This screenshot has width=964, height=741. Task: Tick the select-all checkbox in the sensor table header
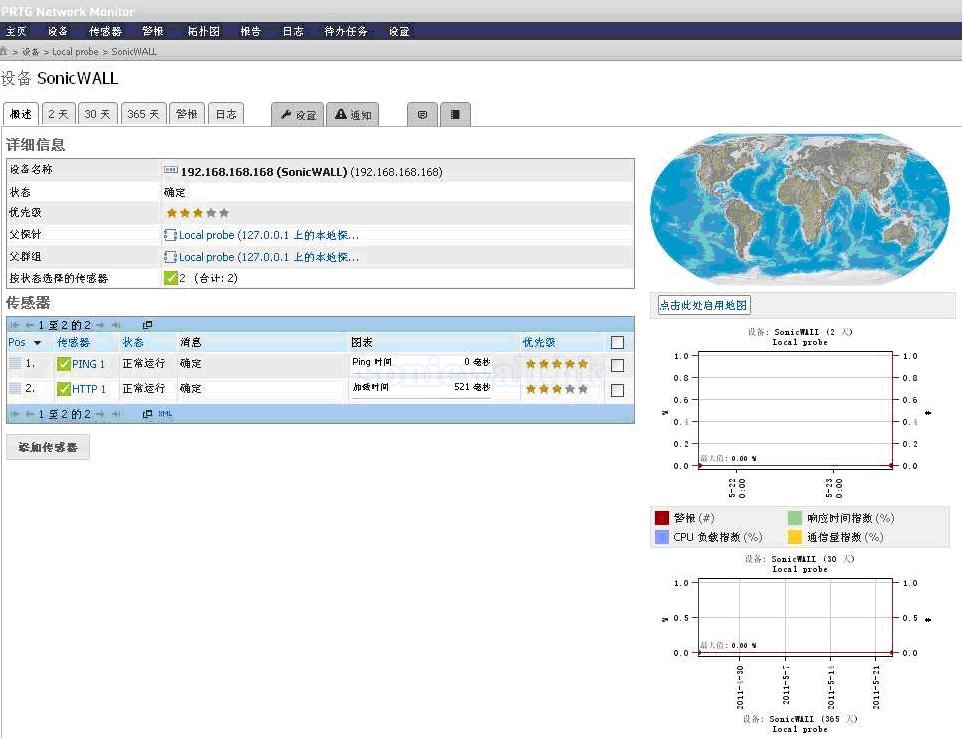pyautogui.click(x=618, y=343)
